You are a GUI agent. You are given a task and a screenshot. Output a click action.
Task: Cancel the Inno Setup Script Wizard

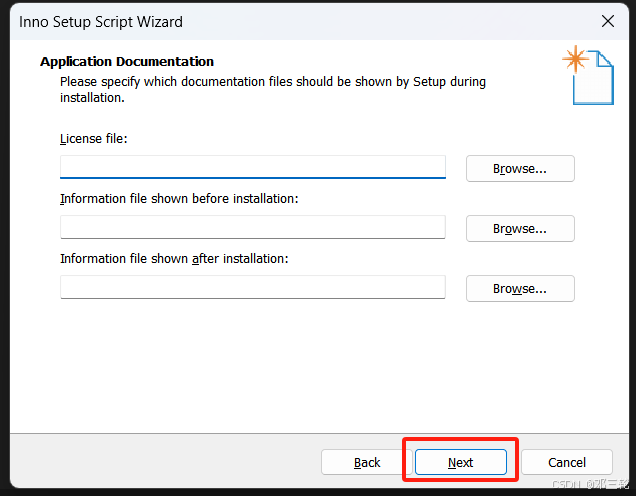pos(567,462)
